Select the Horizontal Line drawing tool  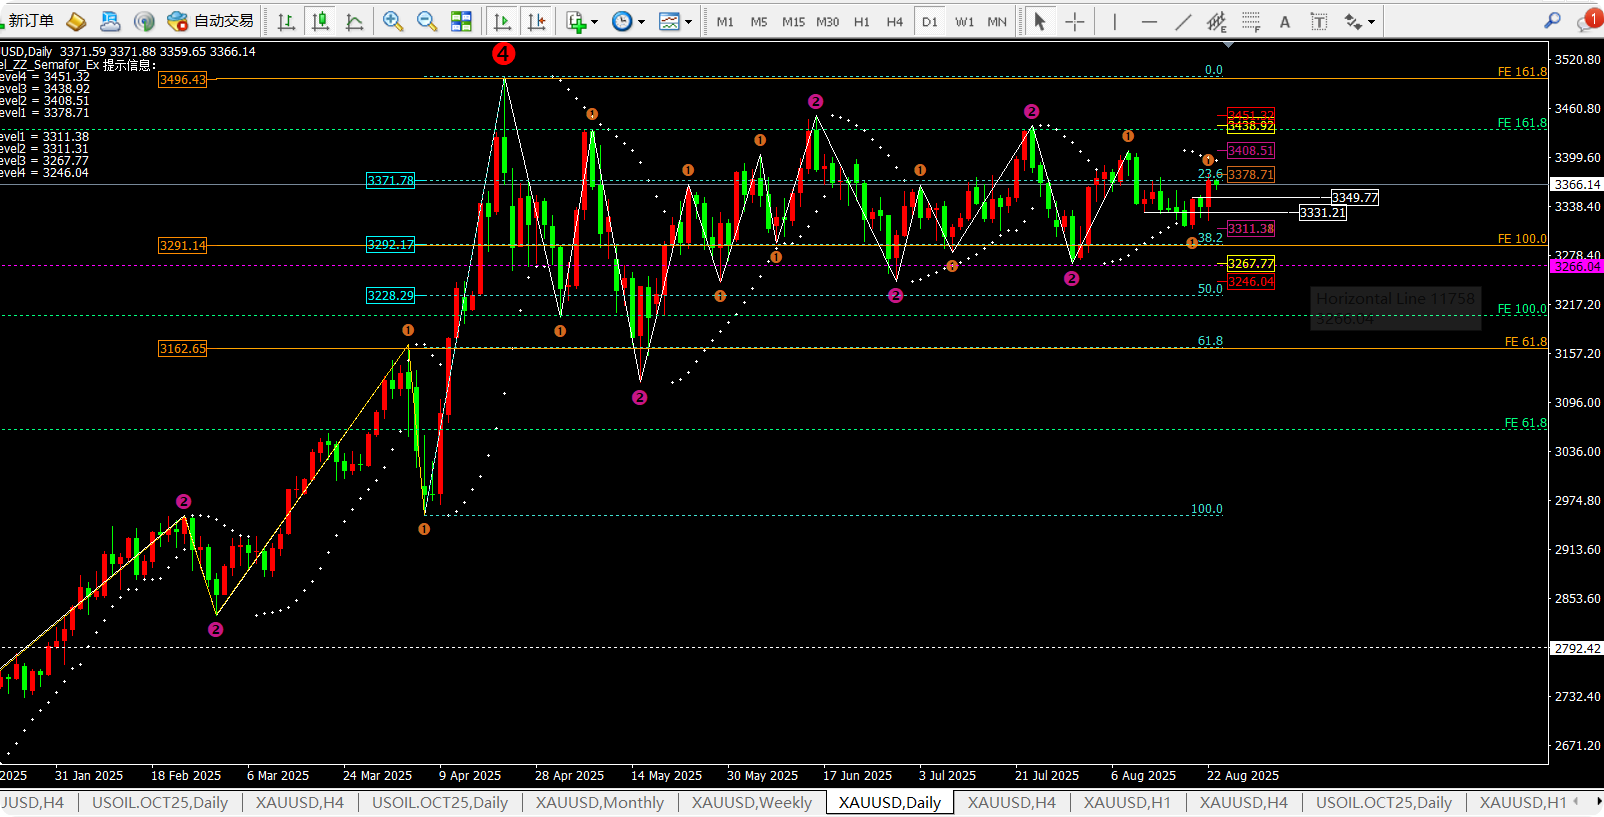click(x=1149, y=21)
